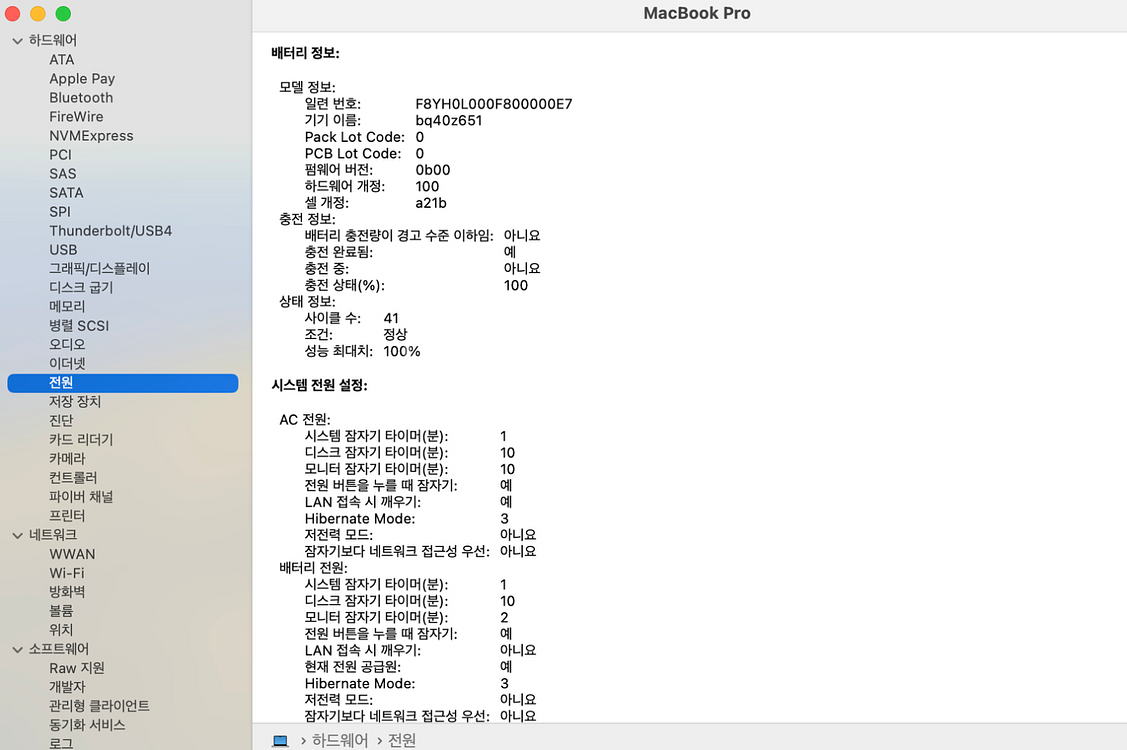Open 저장 장치 information
Image resolution: width=1127 pixels, height=750 pixels.
[x=75, y=401]
